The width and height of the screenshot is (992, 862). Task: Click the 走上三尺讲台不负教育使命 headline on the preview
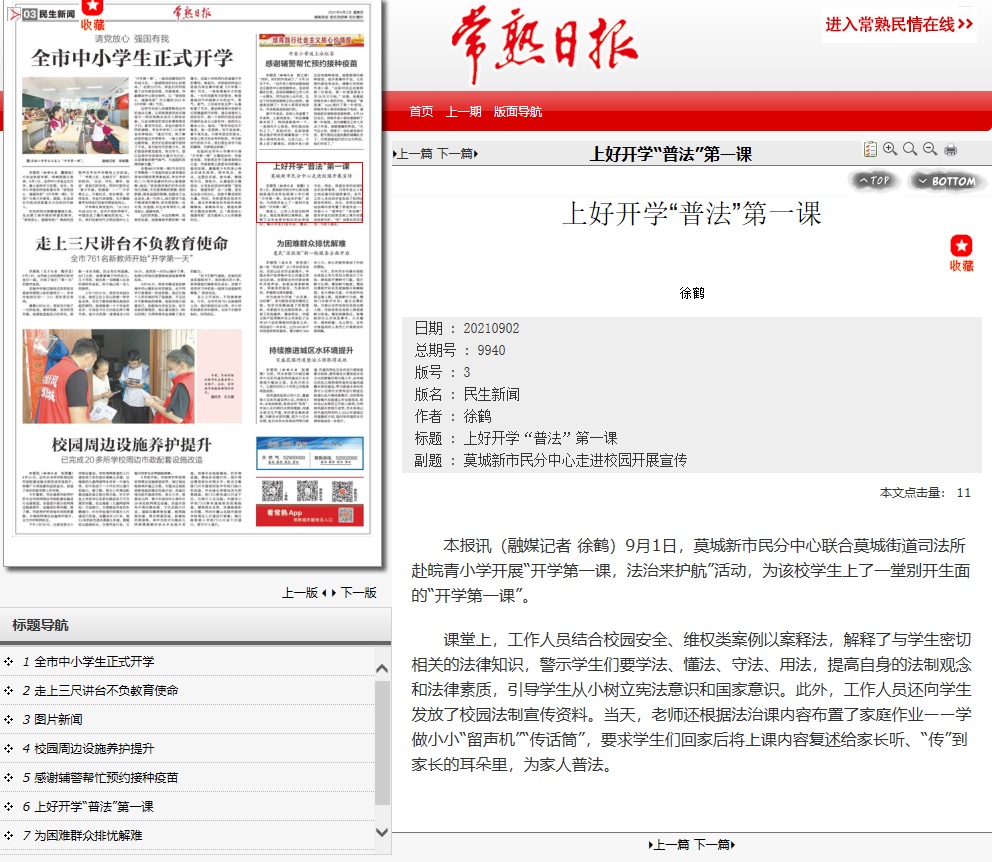click(x=132, y=243)
